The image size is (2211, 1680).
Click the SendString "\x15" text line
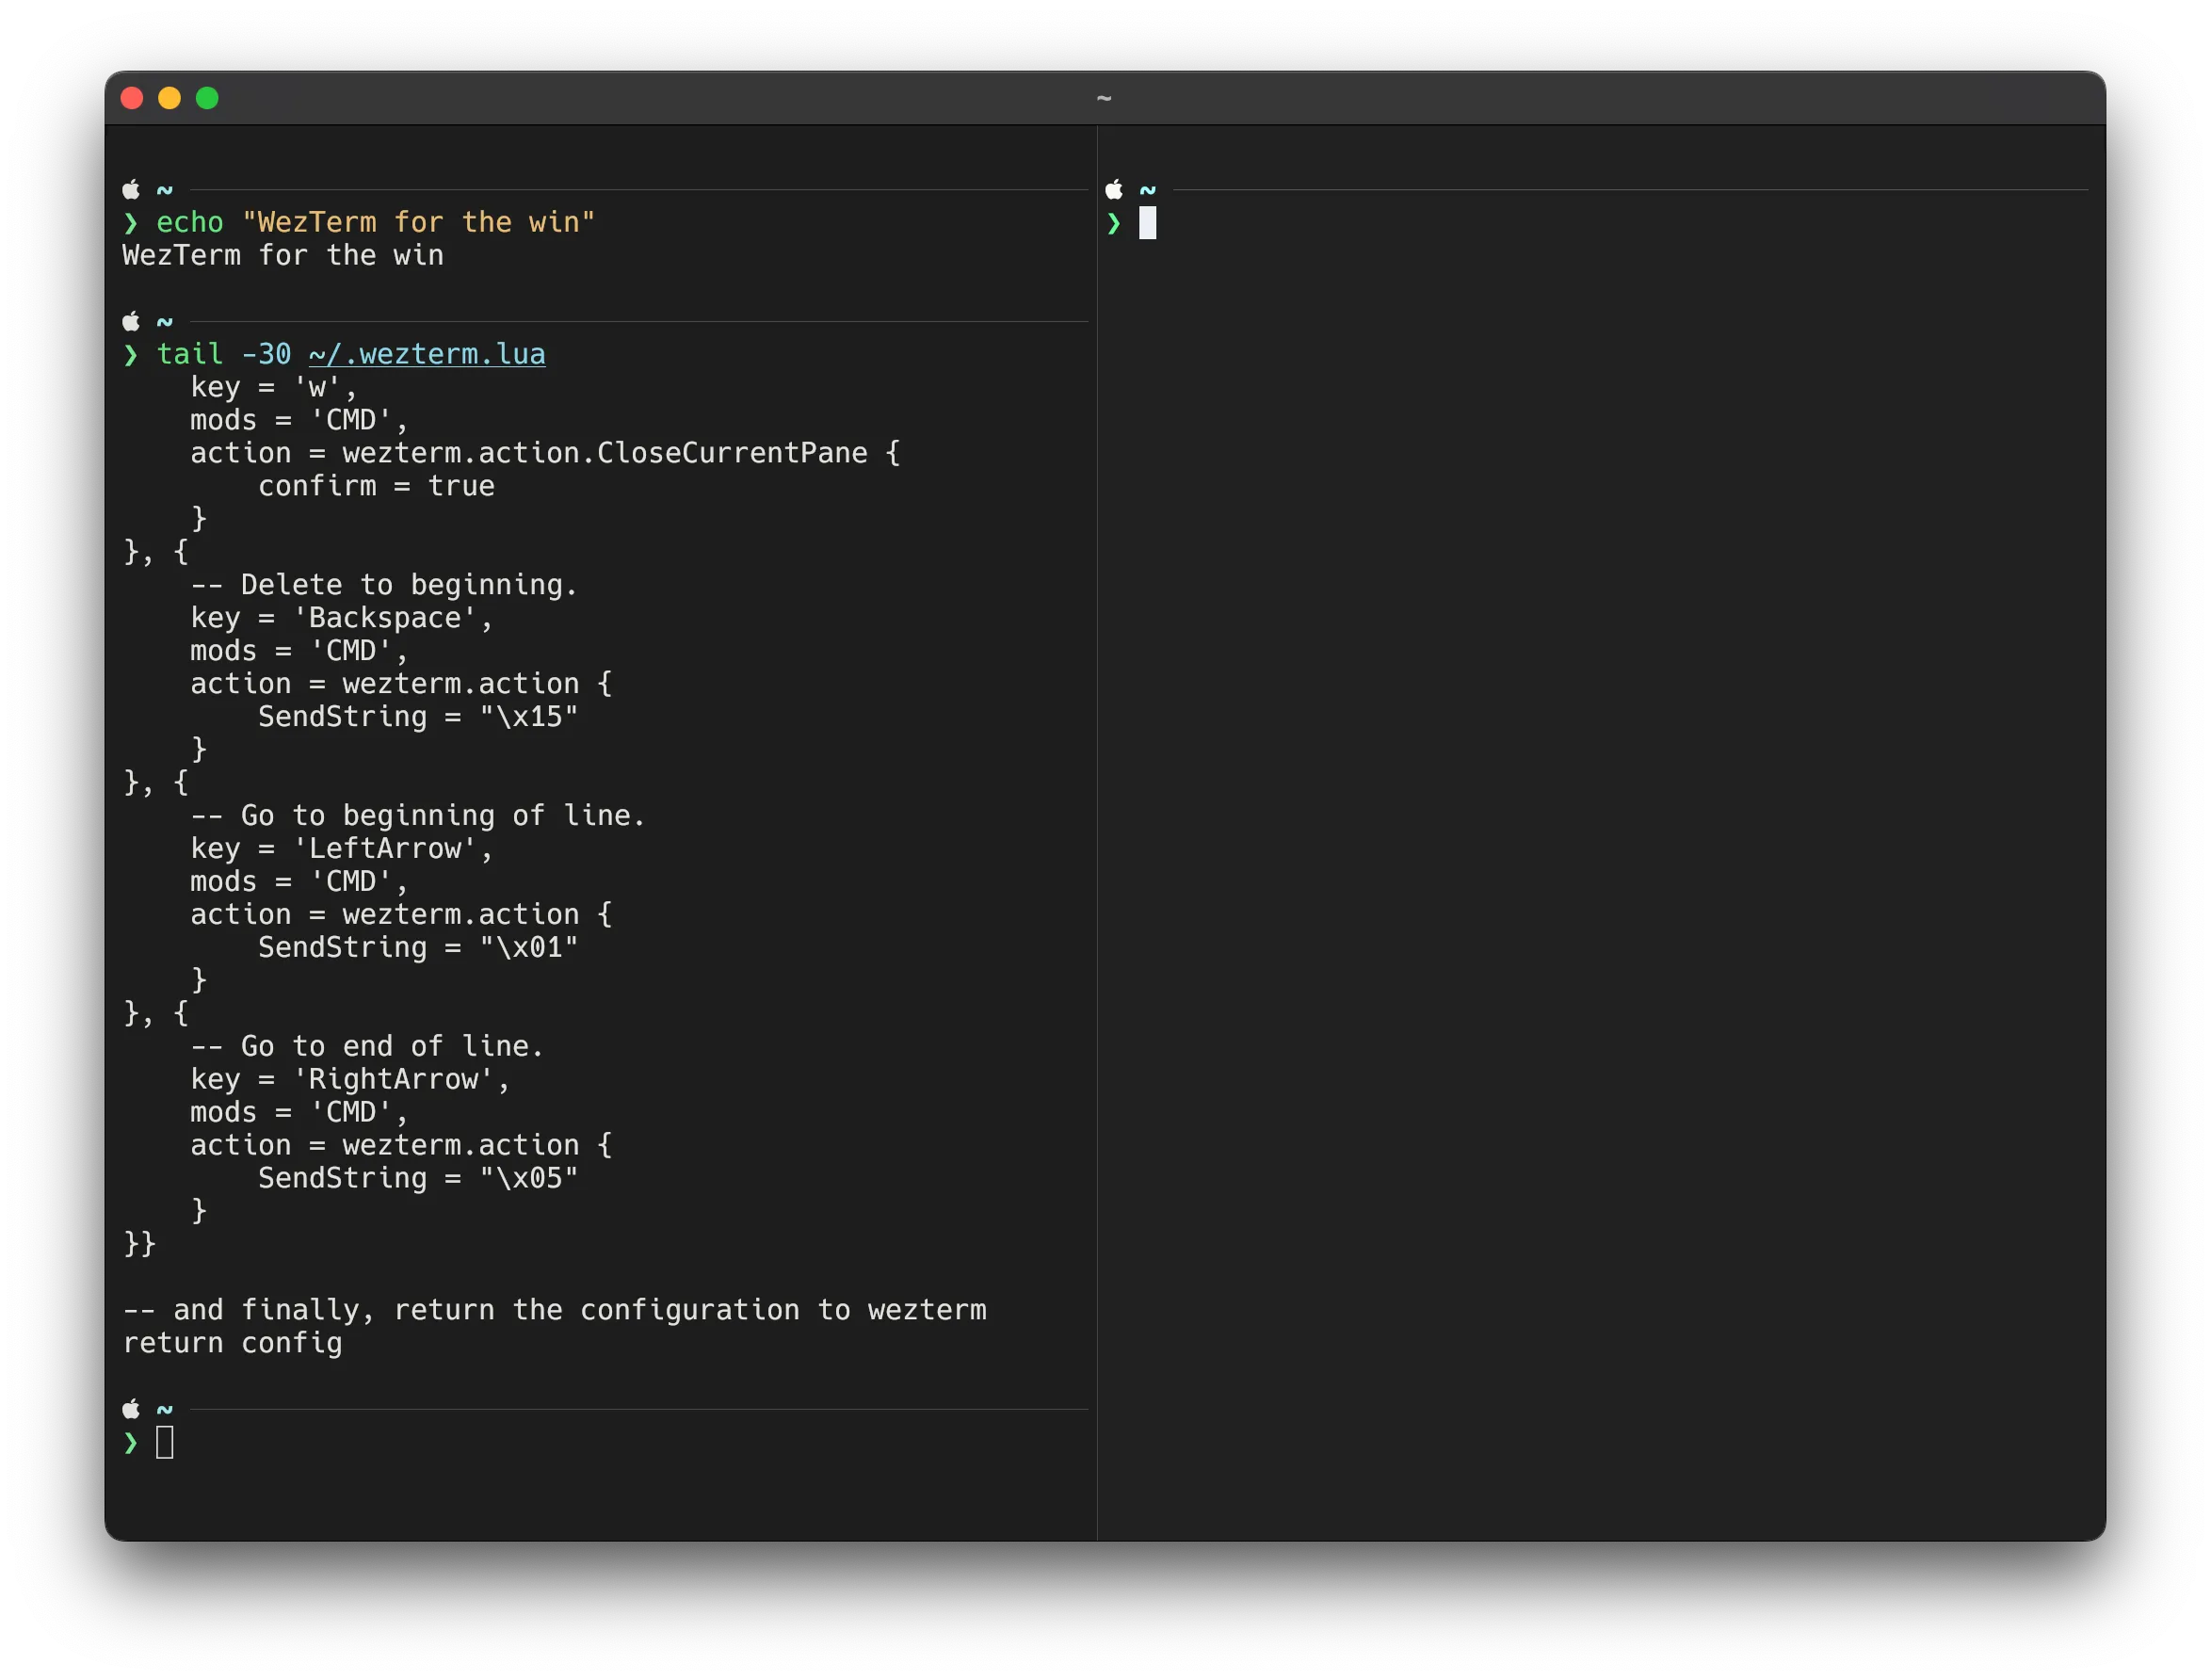coord(417,716)
